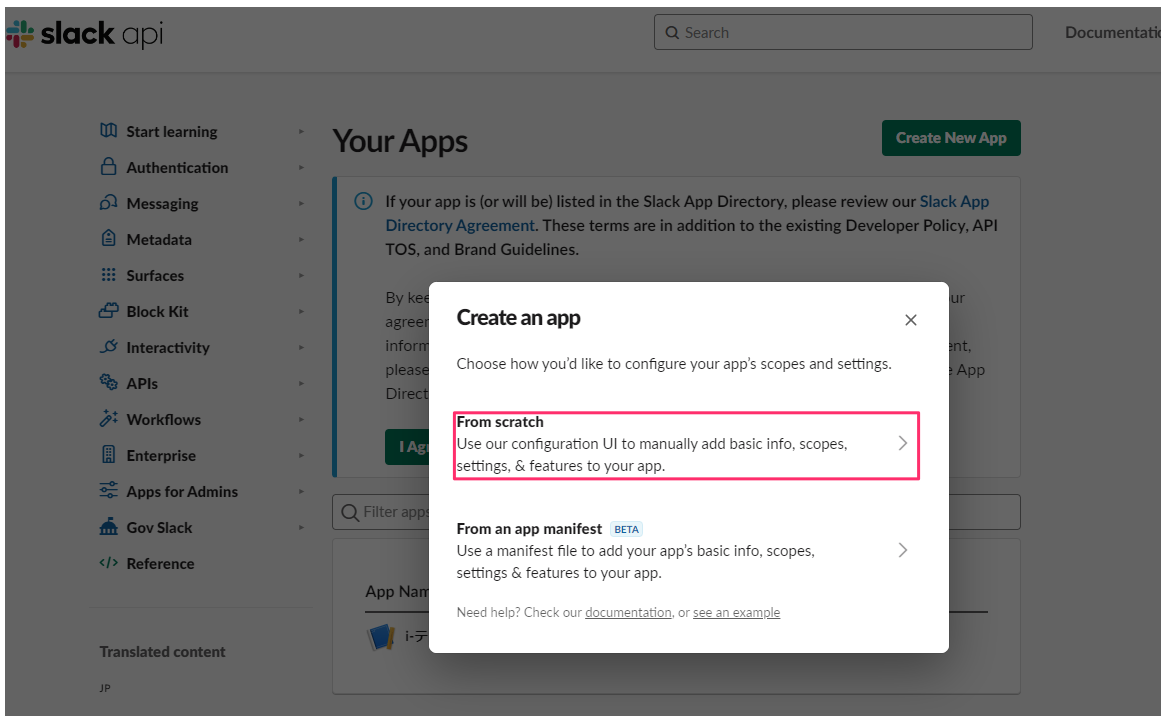1167x720 pixels.
Task: Click the Authentication lock icon
Action: [109, 166]
